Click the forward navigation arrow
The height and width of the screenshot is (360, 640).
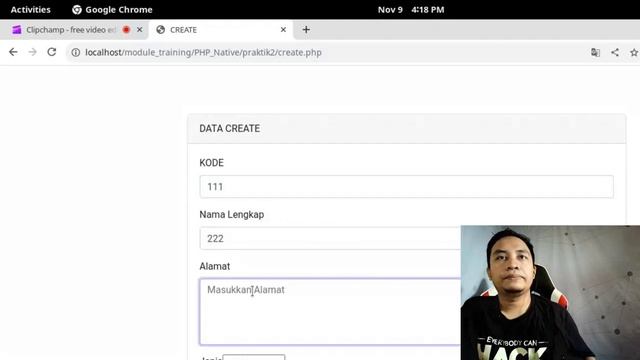(33, 52)
